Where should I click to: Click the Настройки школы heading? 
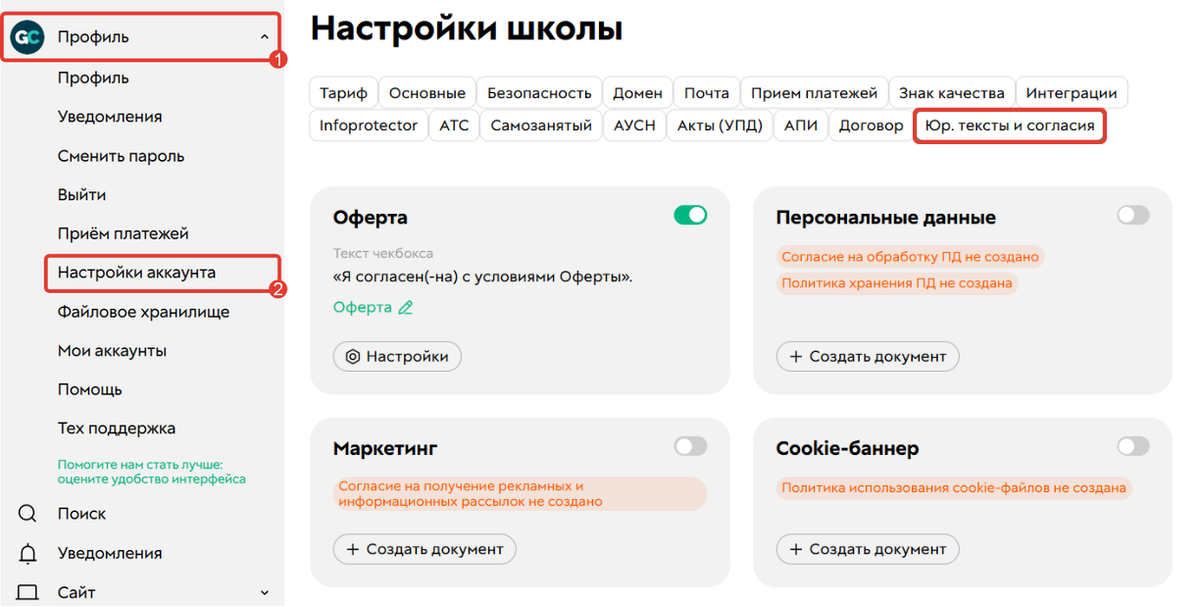[466, 30]
